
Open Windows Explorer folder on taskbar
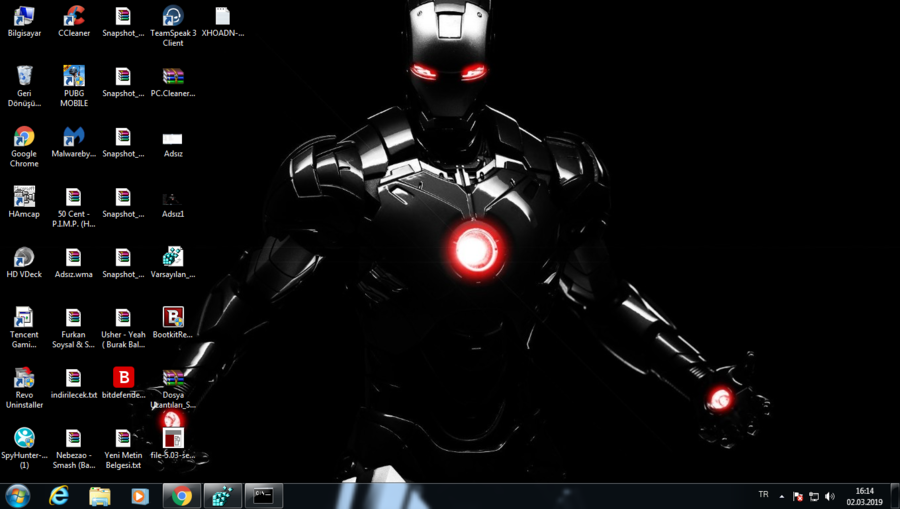click(99, 496)
